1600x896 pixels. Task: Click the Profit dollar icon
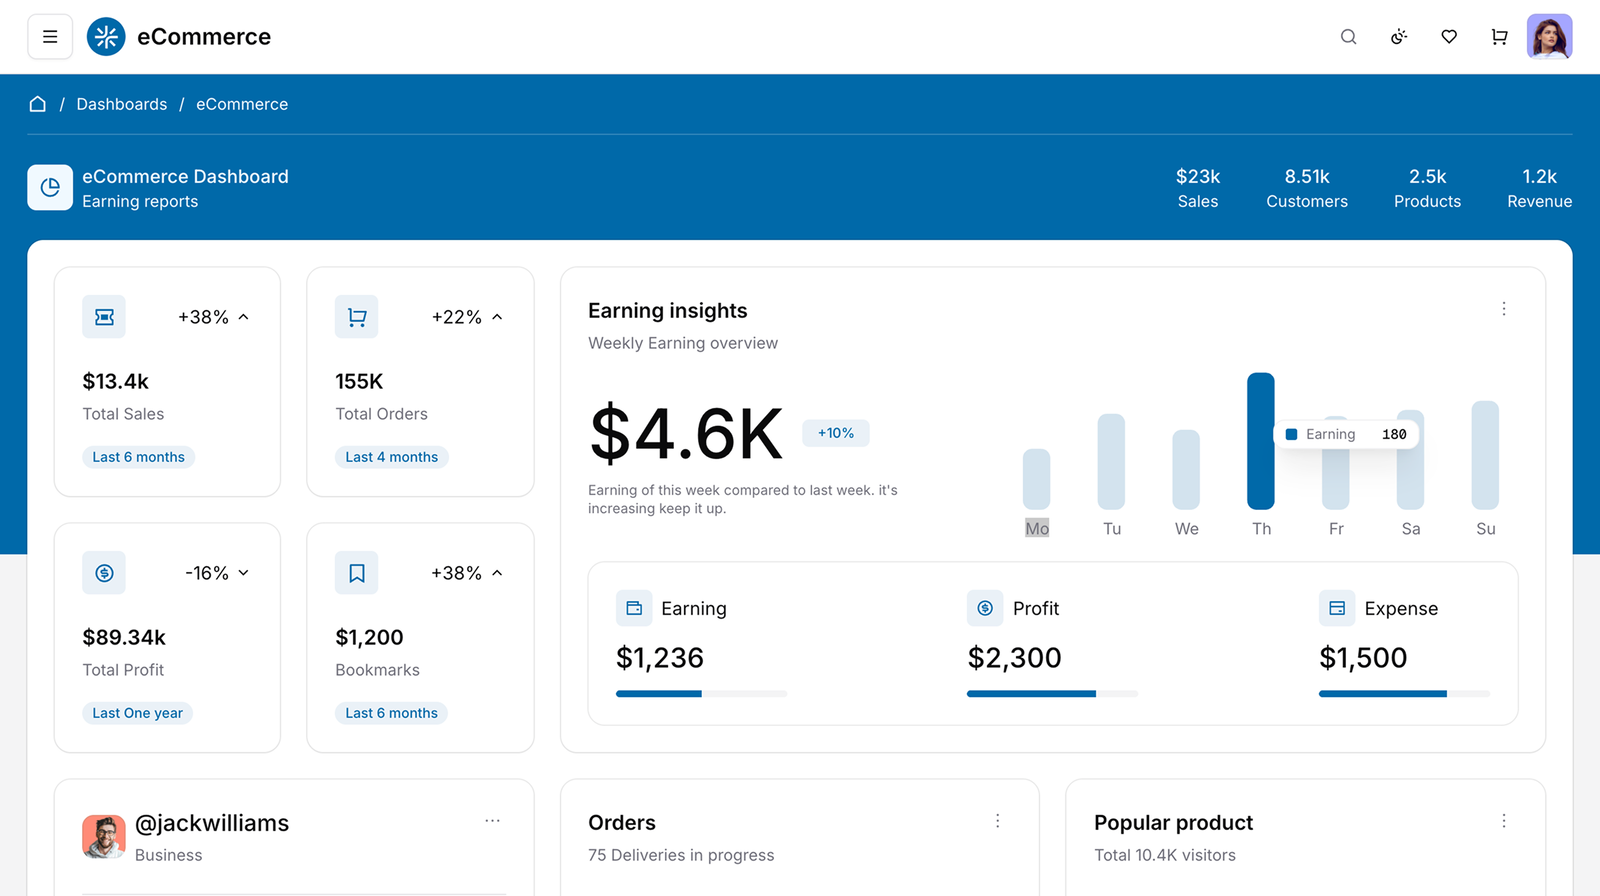pyautogui.click(x=985, y=608)
